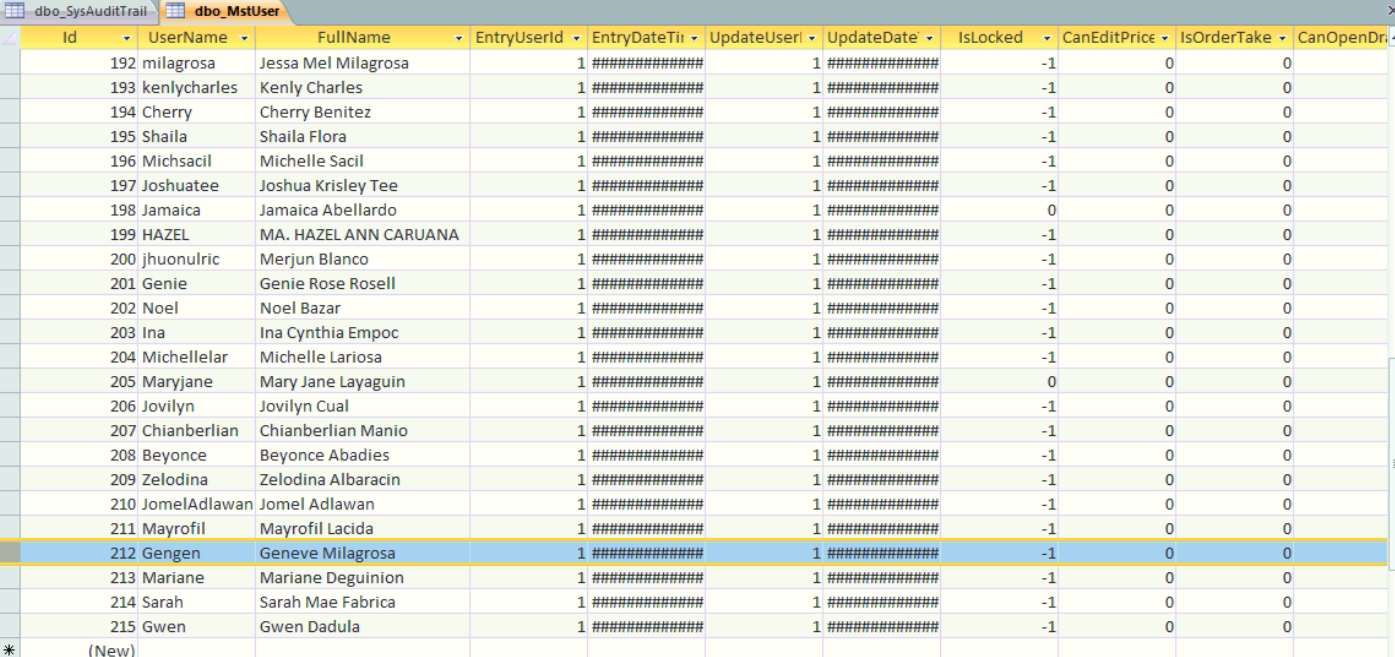Open the Id column filter dropdown
This screenshot has height=657, width=1395.
click(127, 38)
